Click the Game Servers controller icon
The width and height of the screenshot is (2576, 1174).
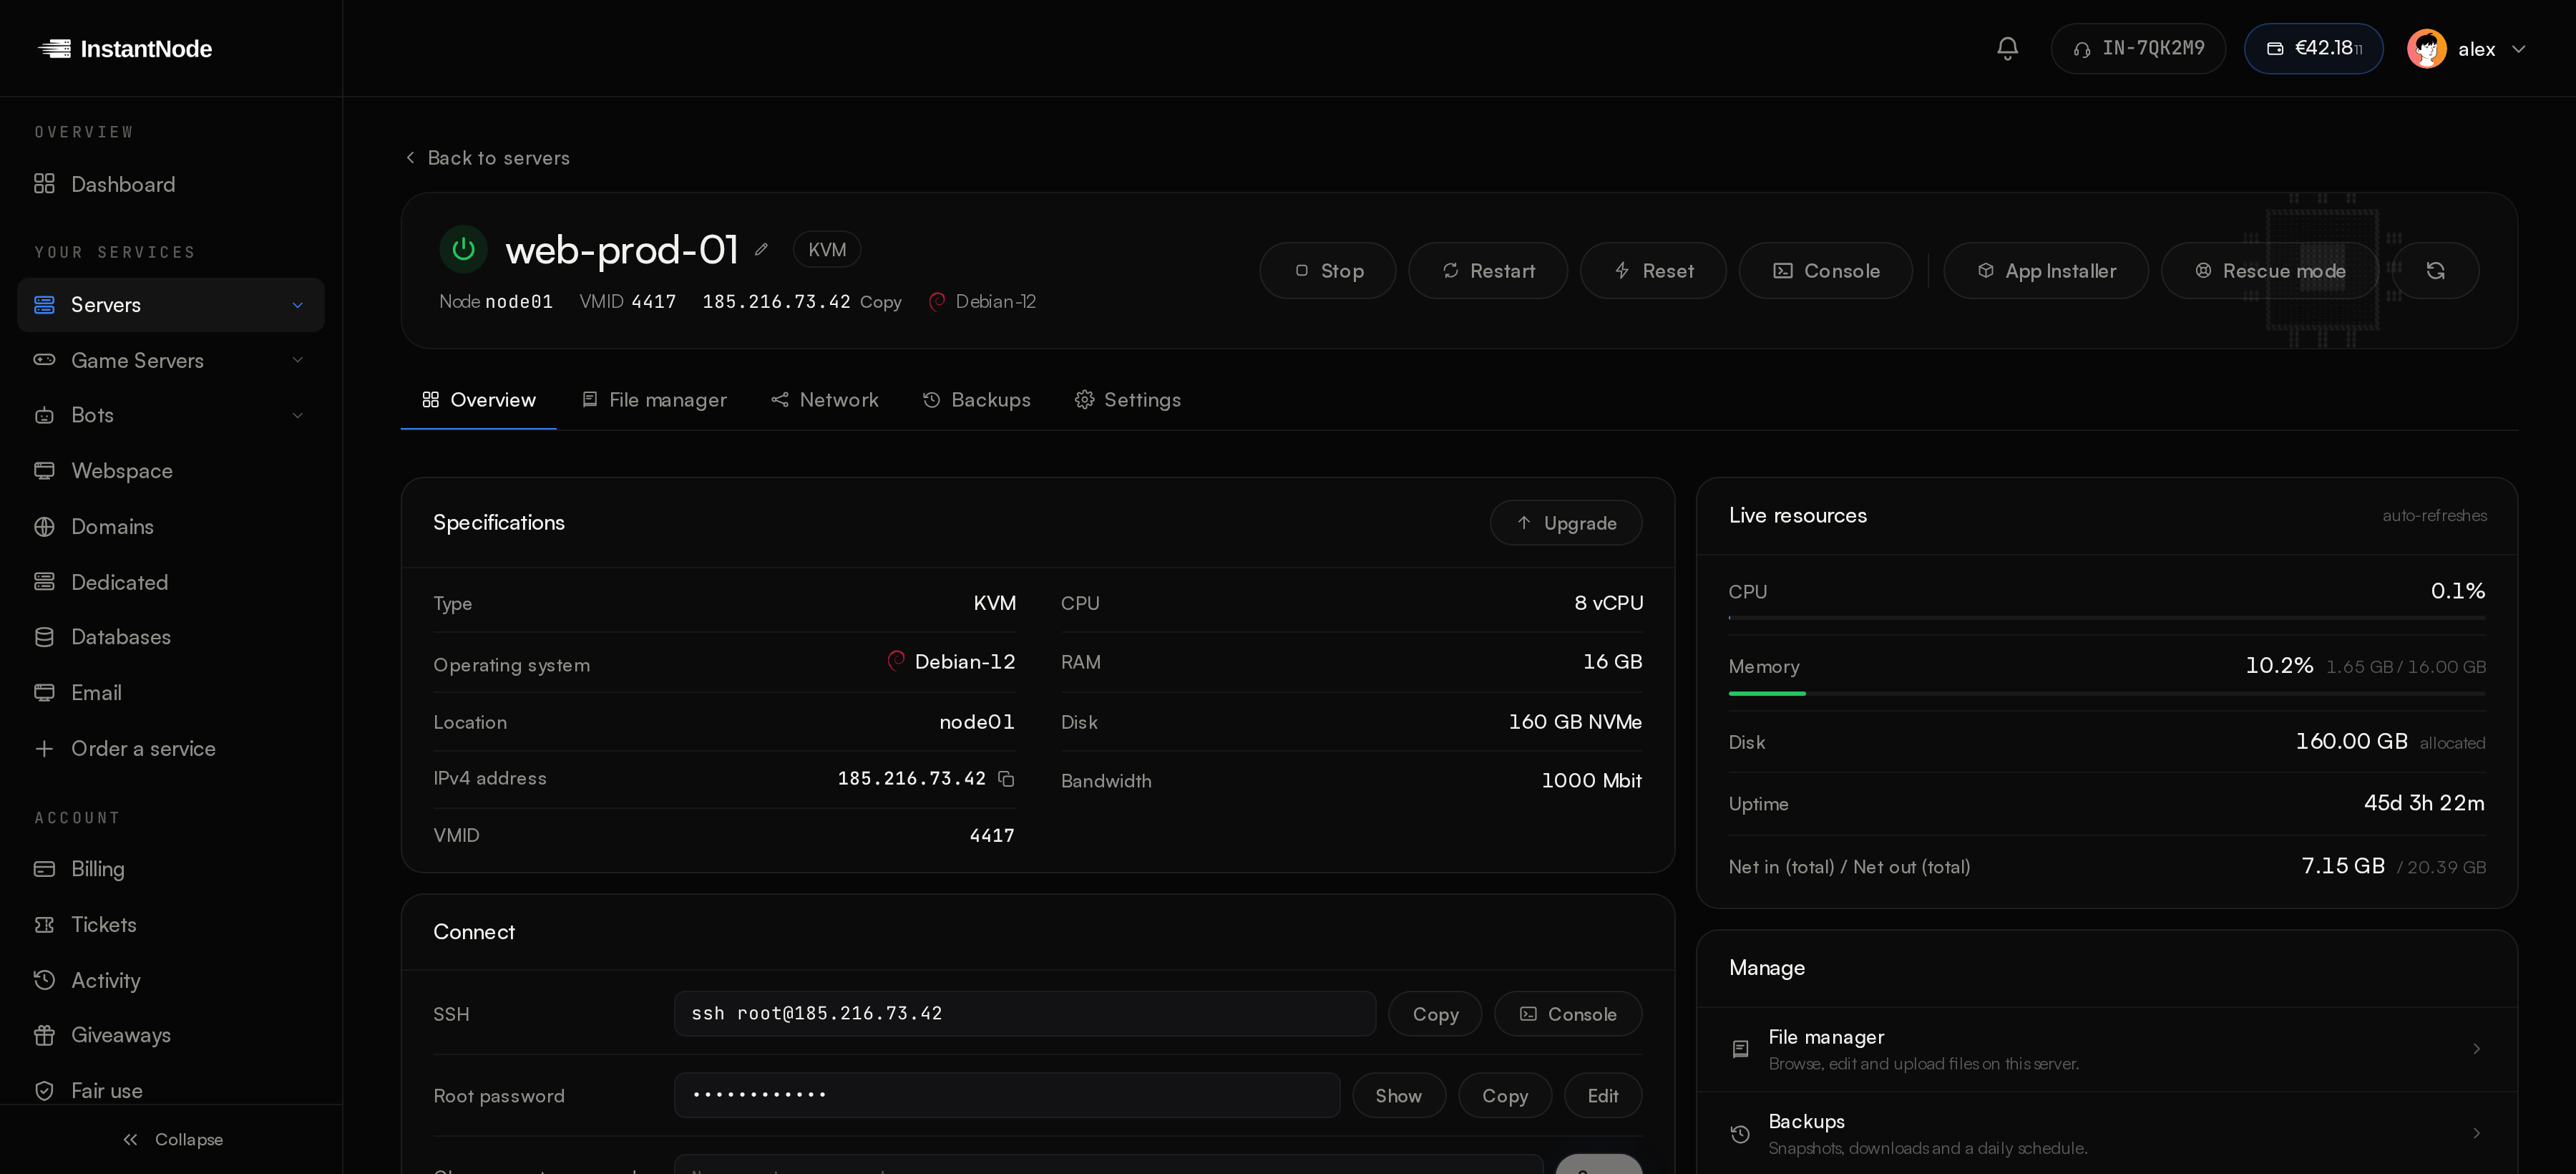click(x=44, y=360)
